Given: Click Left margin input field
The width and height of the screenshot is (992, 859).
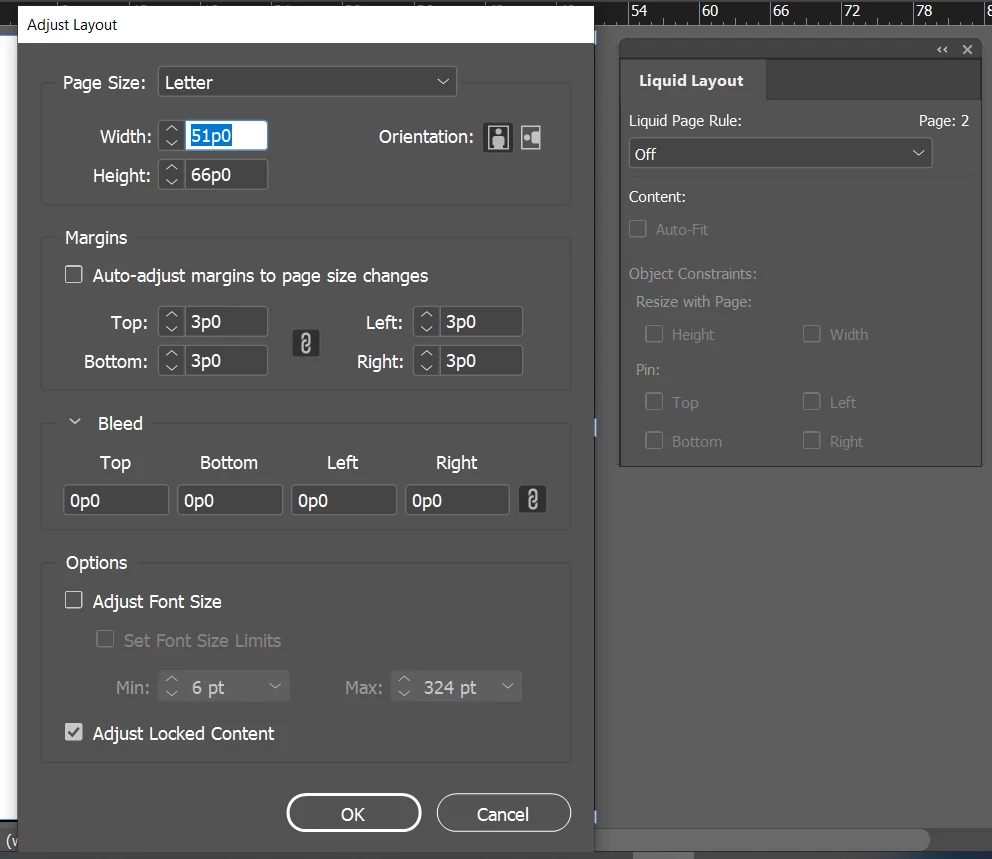Looking at the screenshot, I should (481, 321).
